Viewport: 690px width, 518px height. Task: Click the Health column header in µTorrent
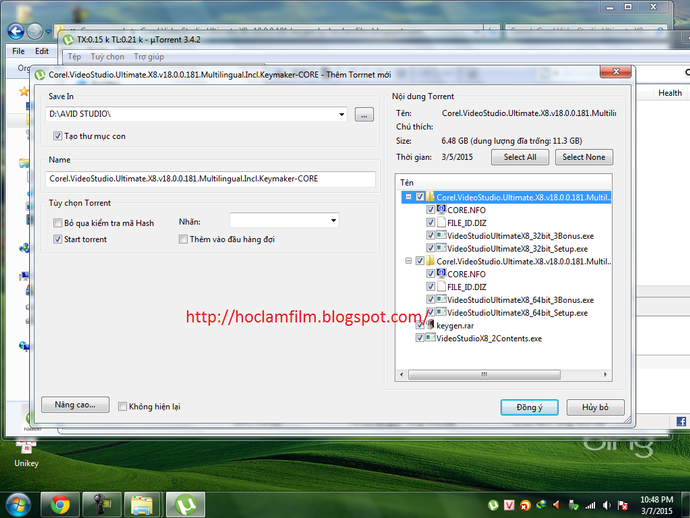[x=670, y=93]
